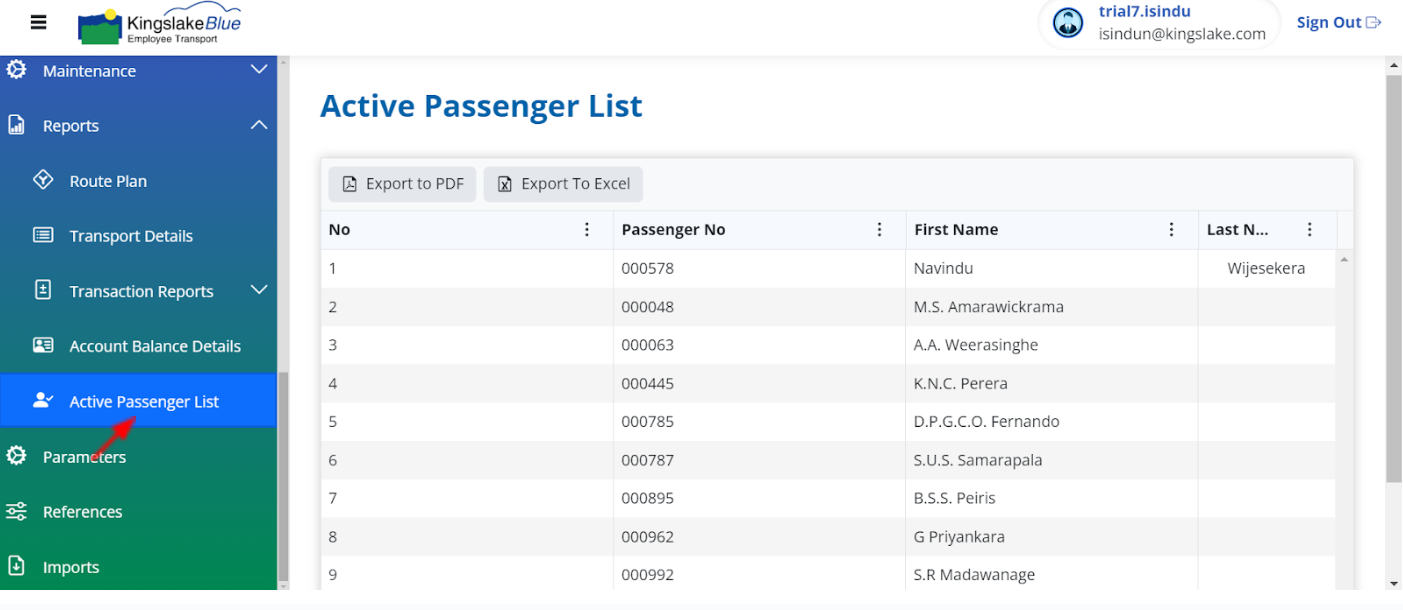The width and height of the screenshot is (1403, 610).
Task: Click the user avatar icon
Action: pos(1068,23)
